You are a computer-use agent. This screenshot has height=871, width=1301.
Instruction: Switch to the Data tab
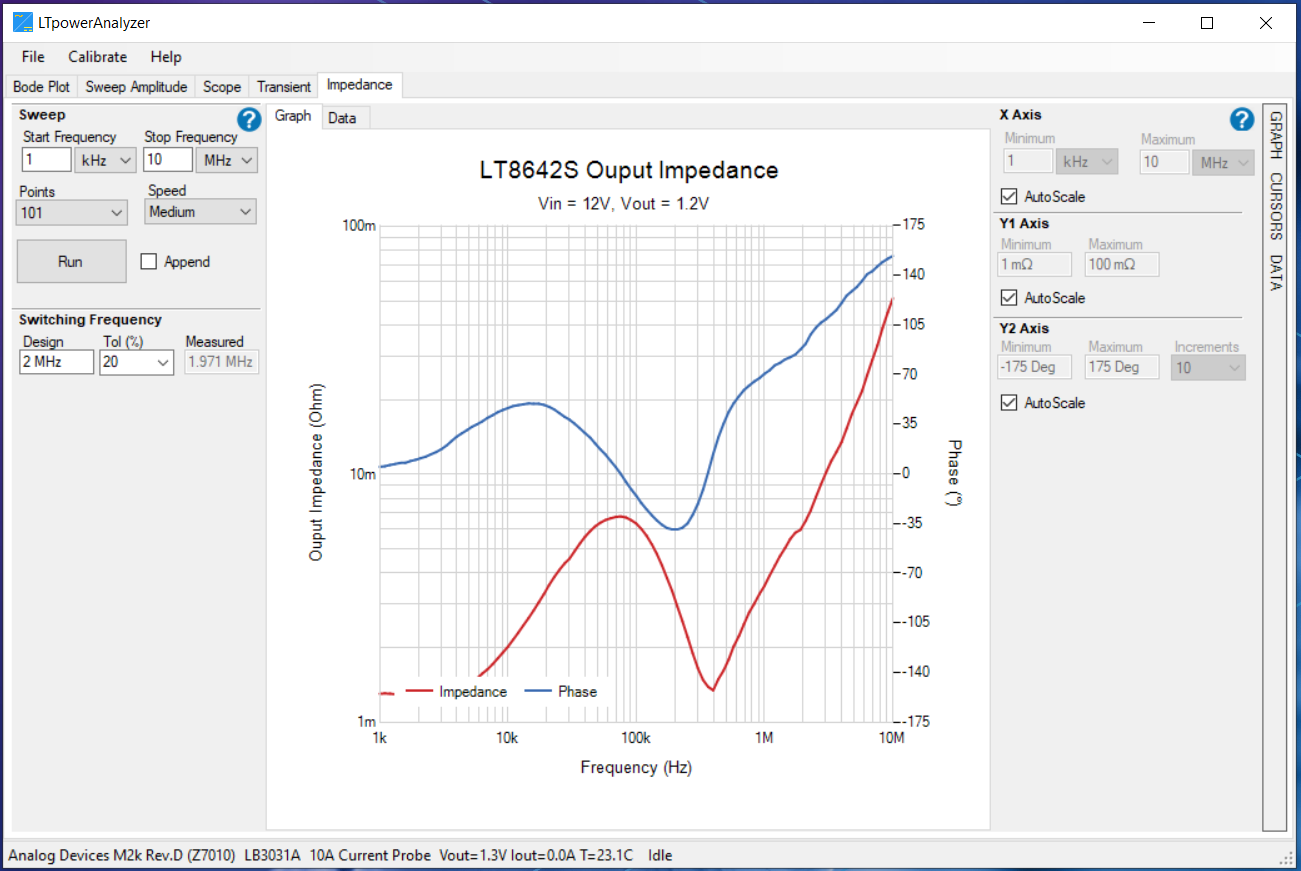(344, 117)
